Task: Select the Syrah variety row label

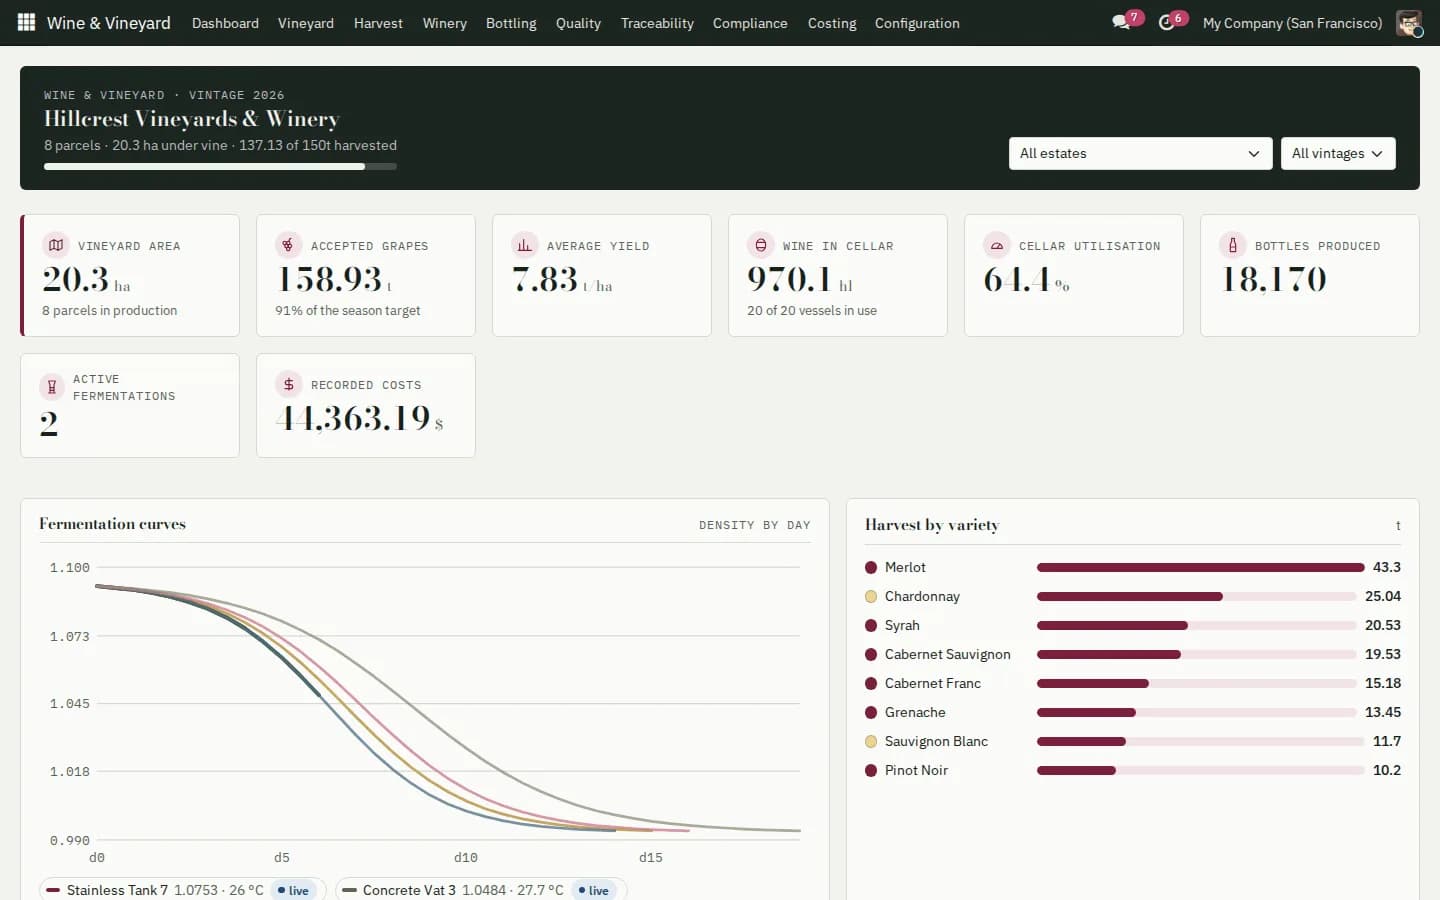Action: tap(902, 625)
